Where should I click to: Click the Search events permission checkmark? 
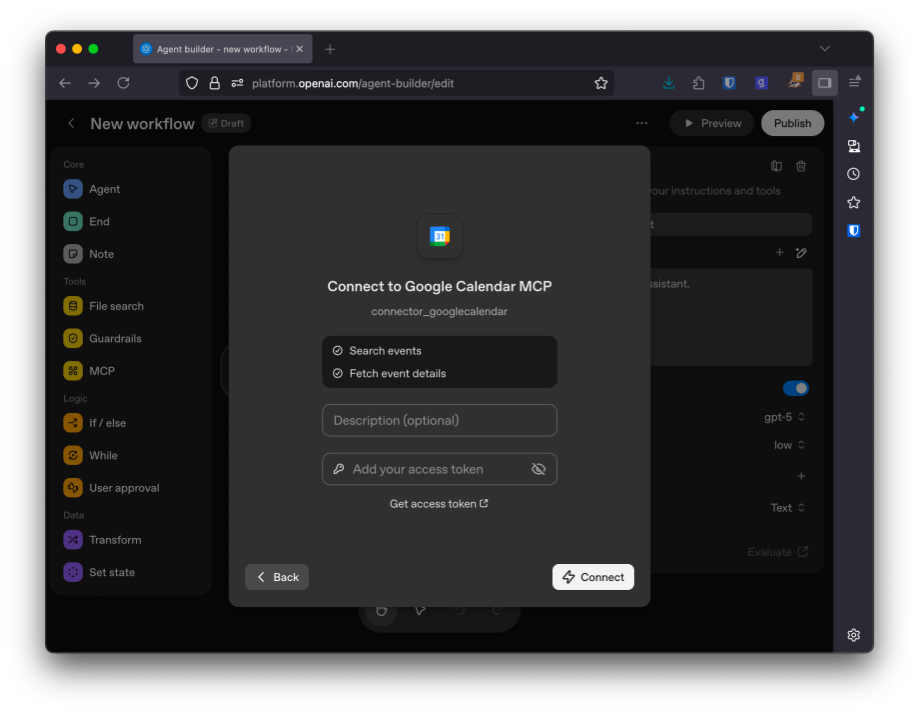[x=337, y=352]
